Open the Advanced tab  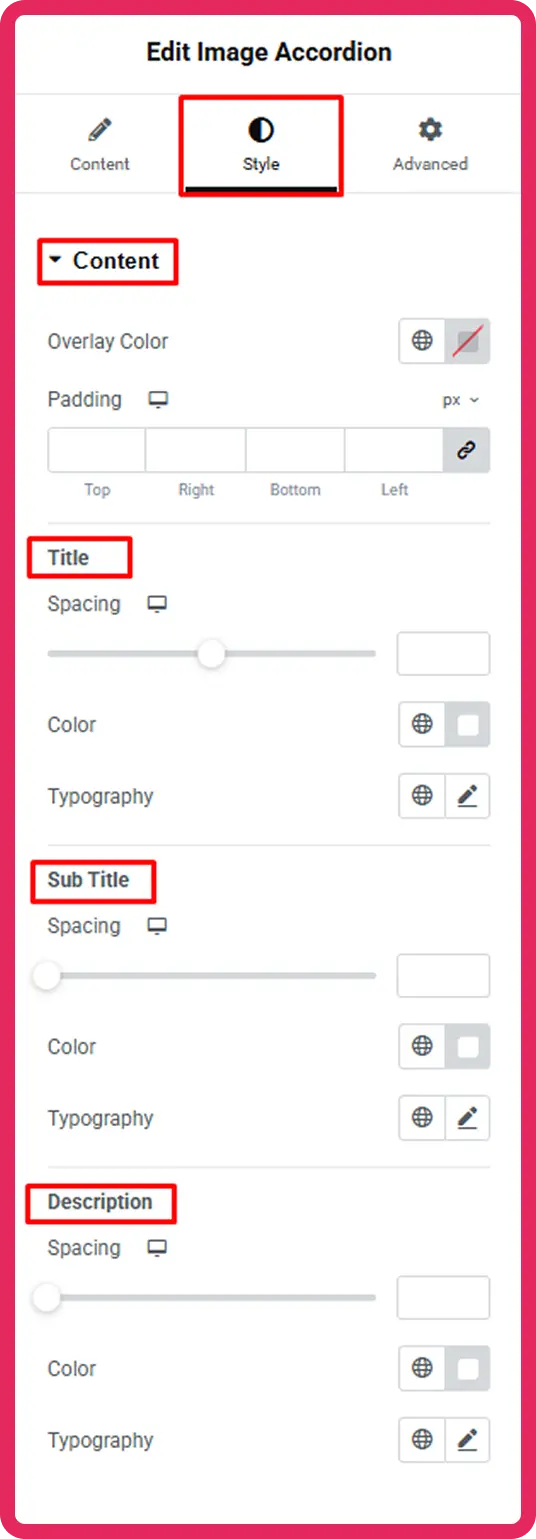pos(430,144)
